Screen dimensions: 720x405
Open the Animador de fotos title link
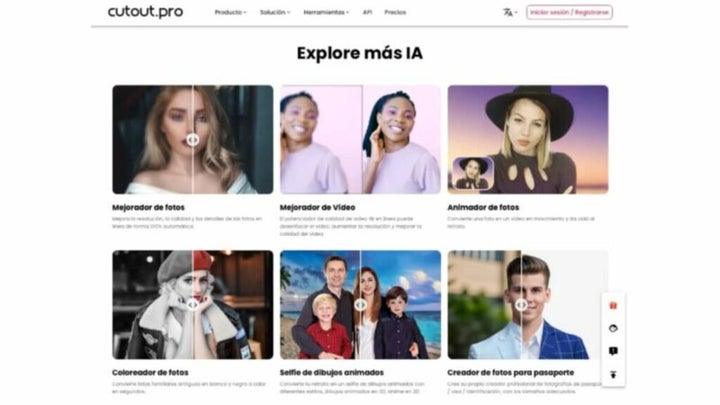(483, 208)
